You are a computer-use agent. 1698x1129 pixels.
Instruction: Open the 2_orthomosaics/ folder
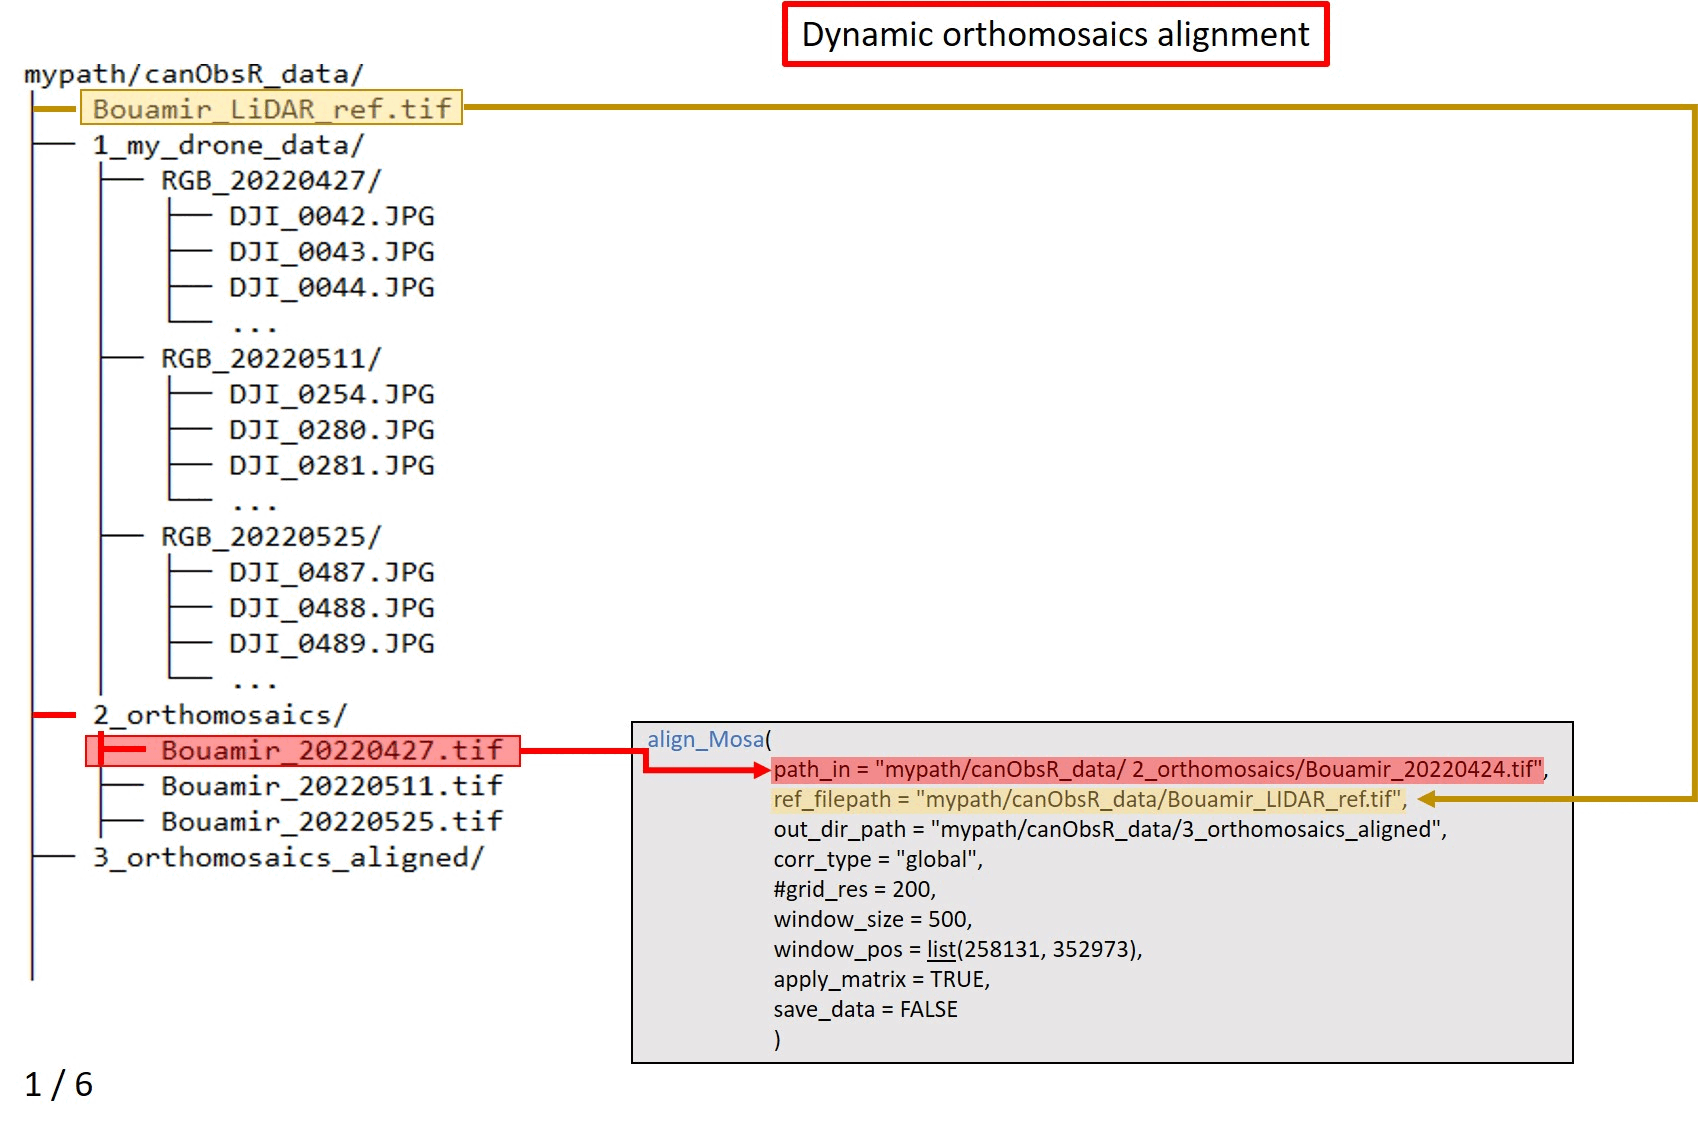pyautogui.click(x=220, y=715)
